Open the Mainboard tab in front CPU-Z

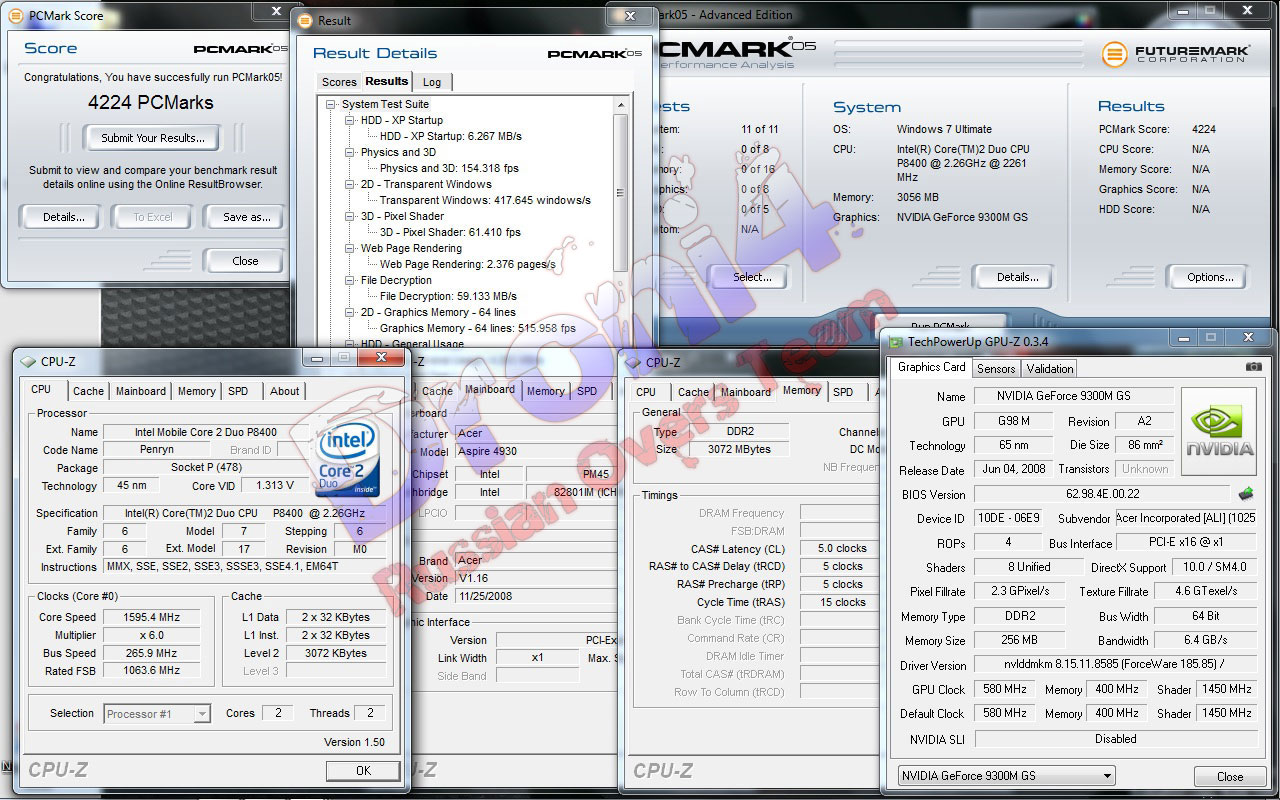pos(141,391)
